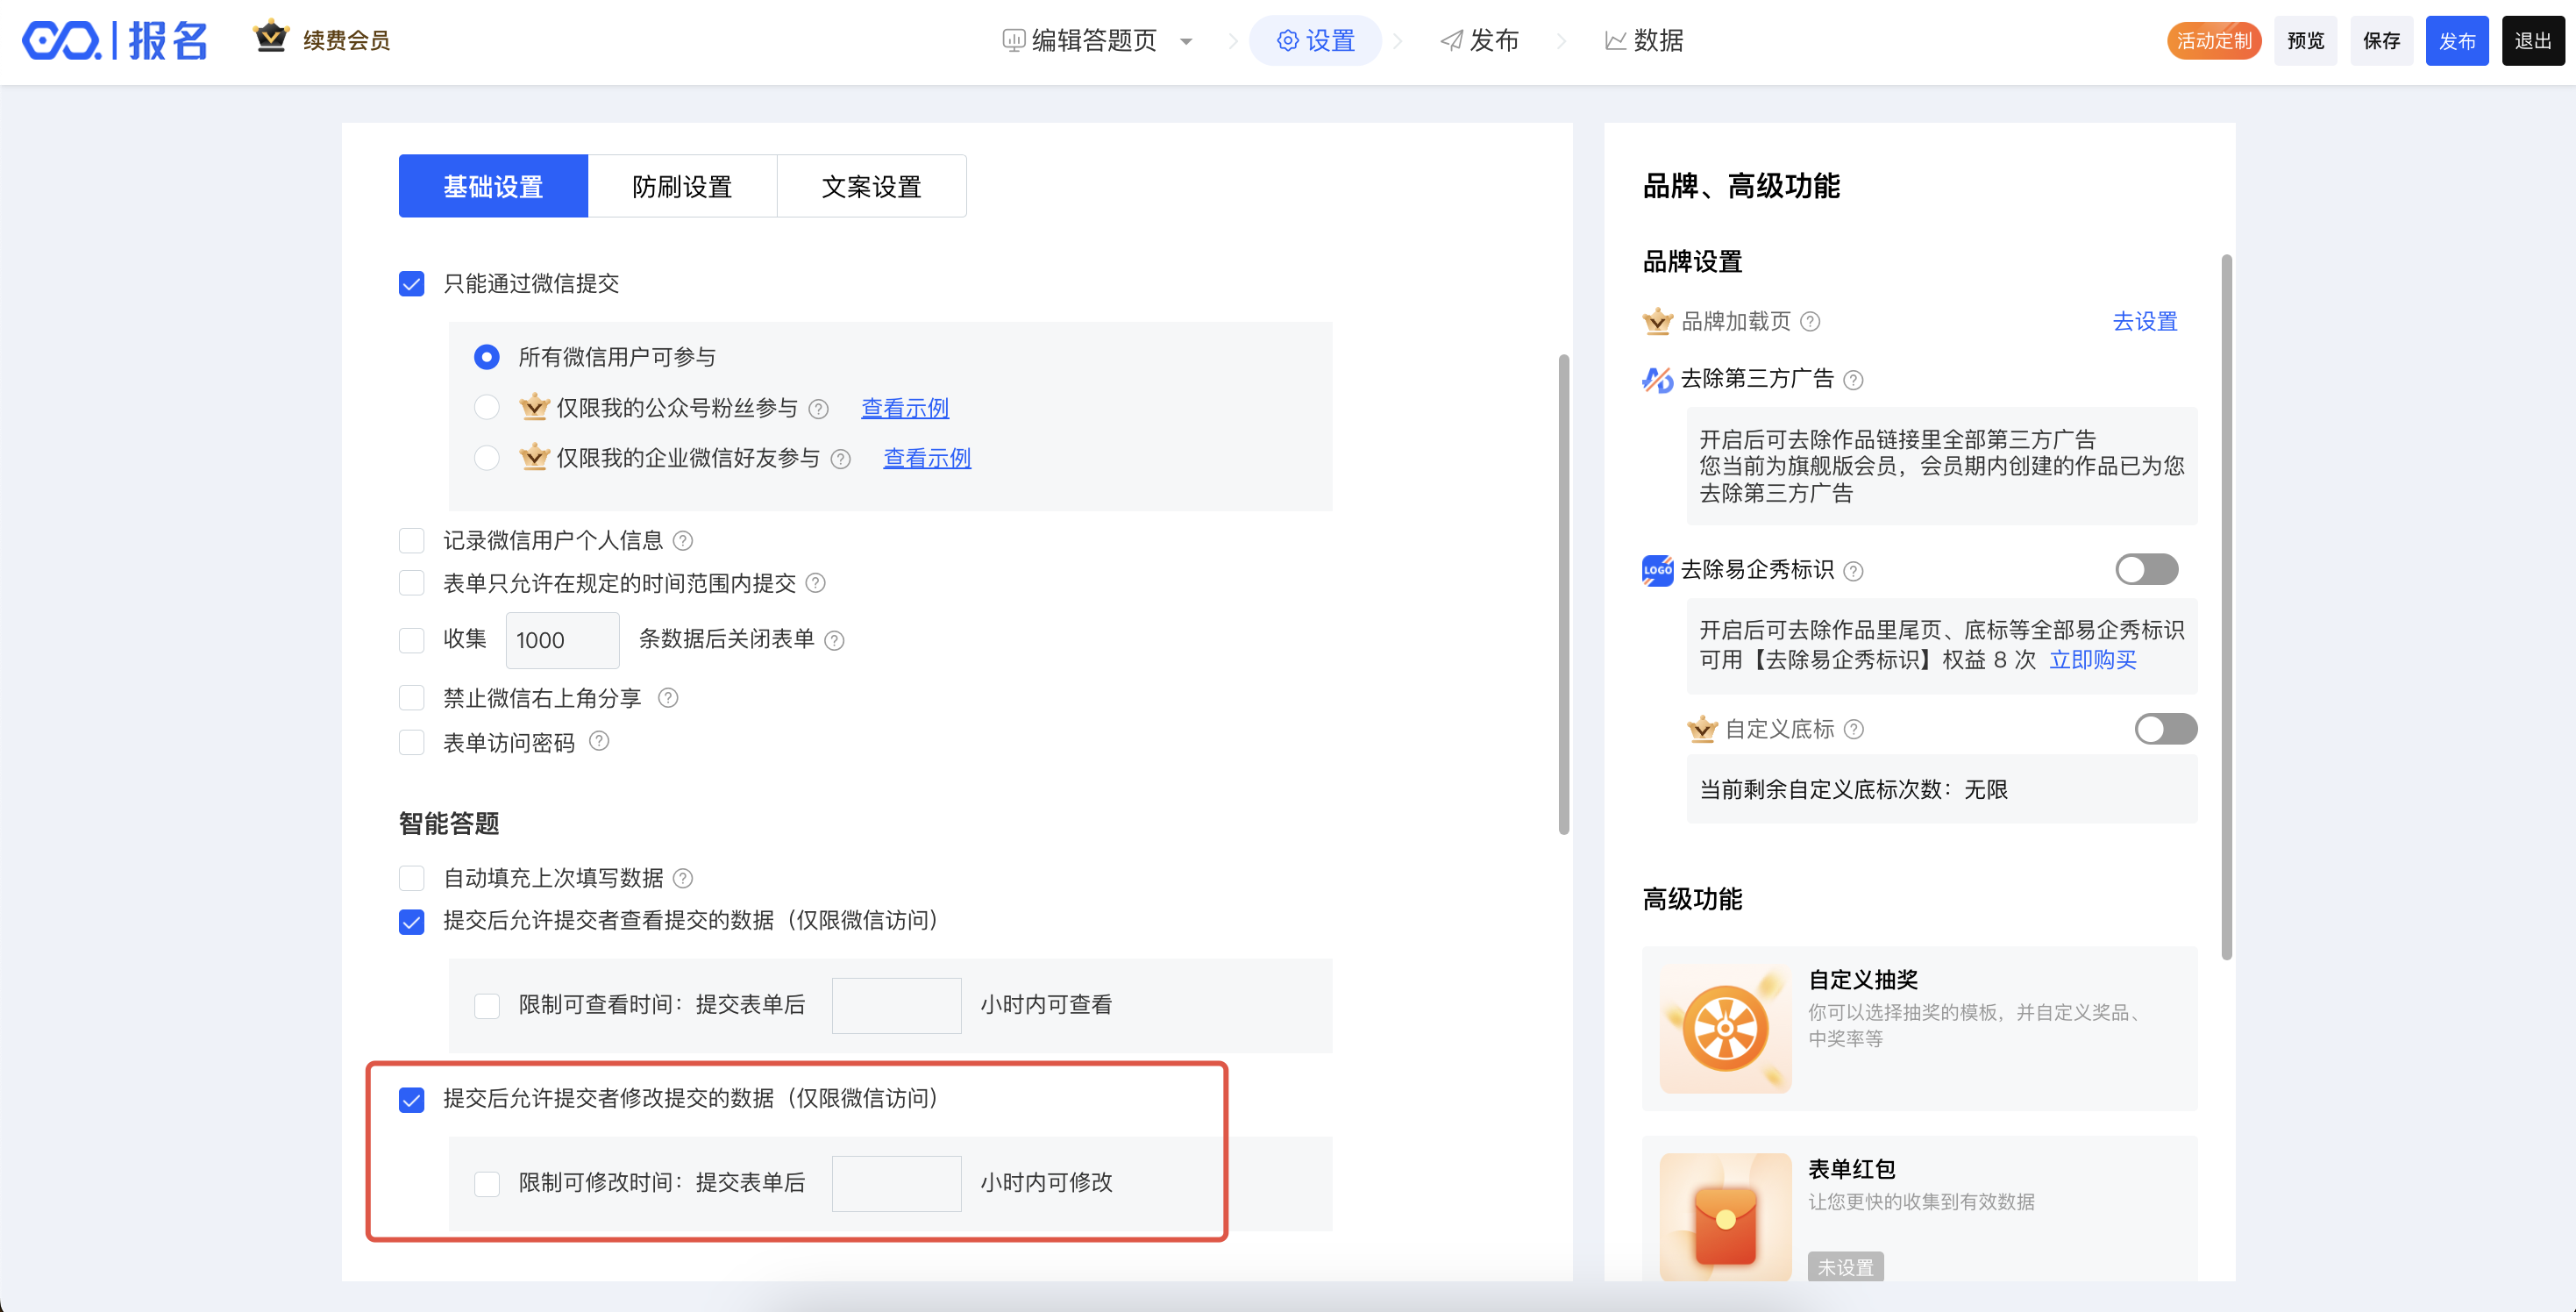Click help icon beside 禁止微信右上角分享
The image size is (2576, 1312).
click(x=668, y=698)
